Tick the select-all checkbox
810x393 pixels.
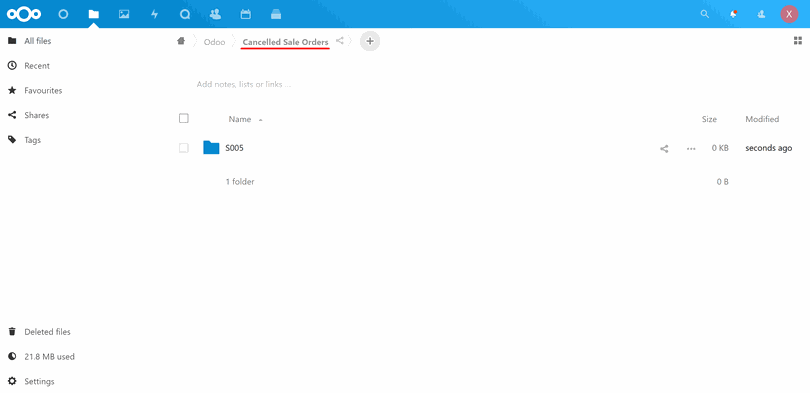click(x=184, y=118)
